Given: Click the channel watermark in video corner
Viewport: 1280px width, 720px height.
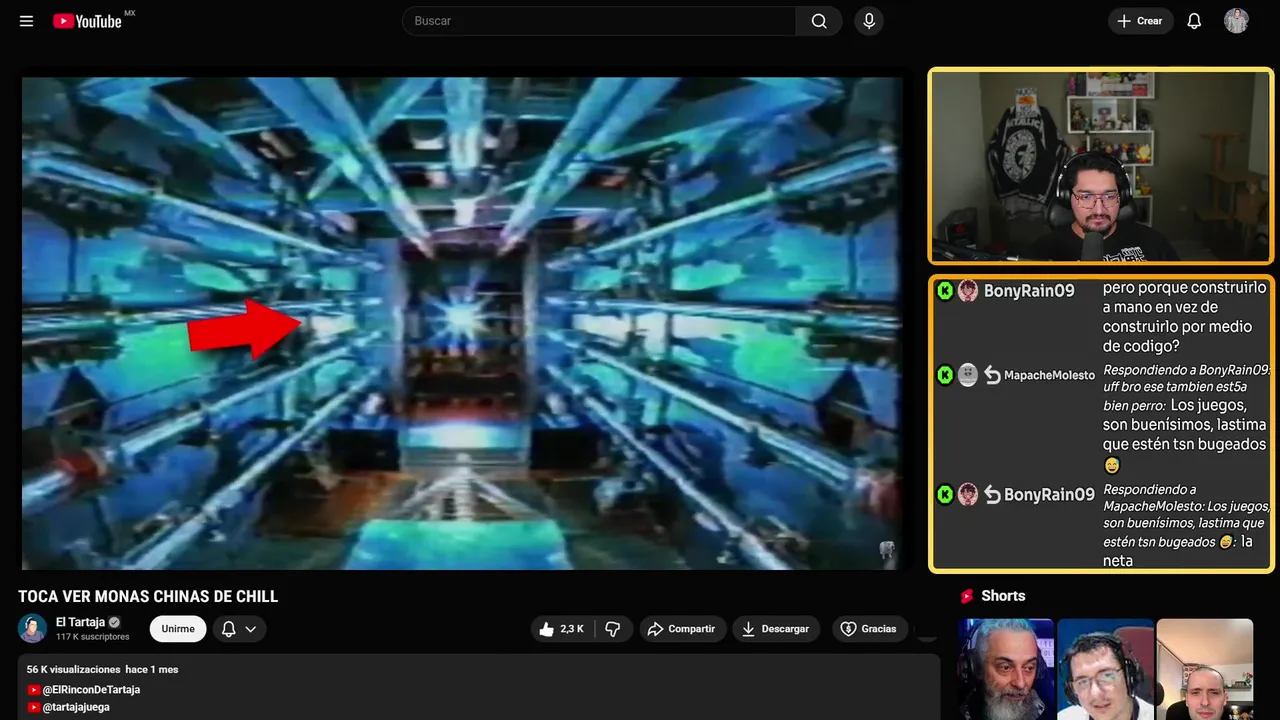Looking at the screenshot, I should click(887, 550).
